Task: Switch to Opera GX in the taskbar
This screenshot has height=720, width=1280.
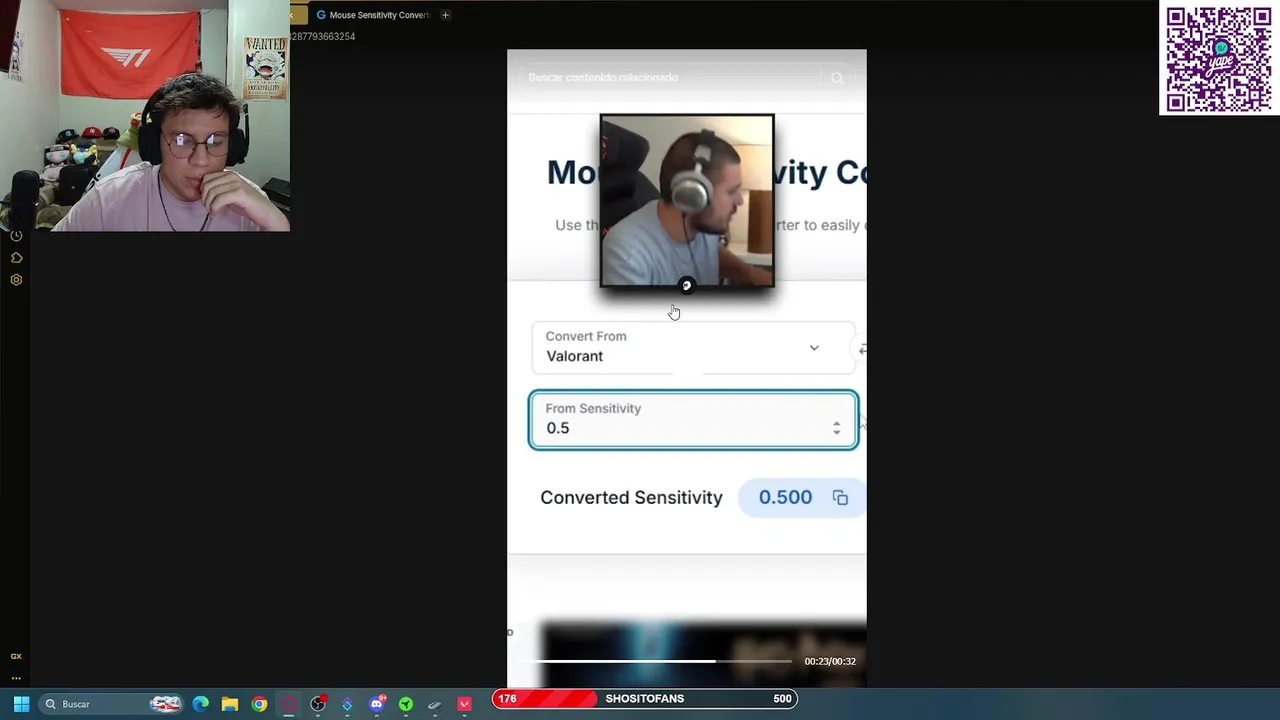Action: point(289,704)
